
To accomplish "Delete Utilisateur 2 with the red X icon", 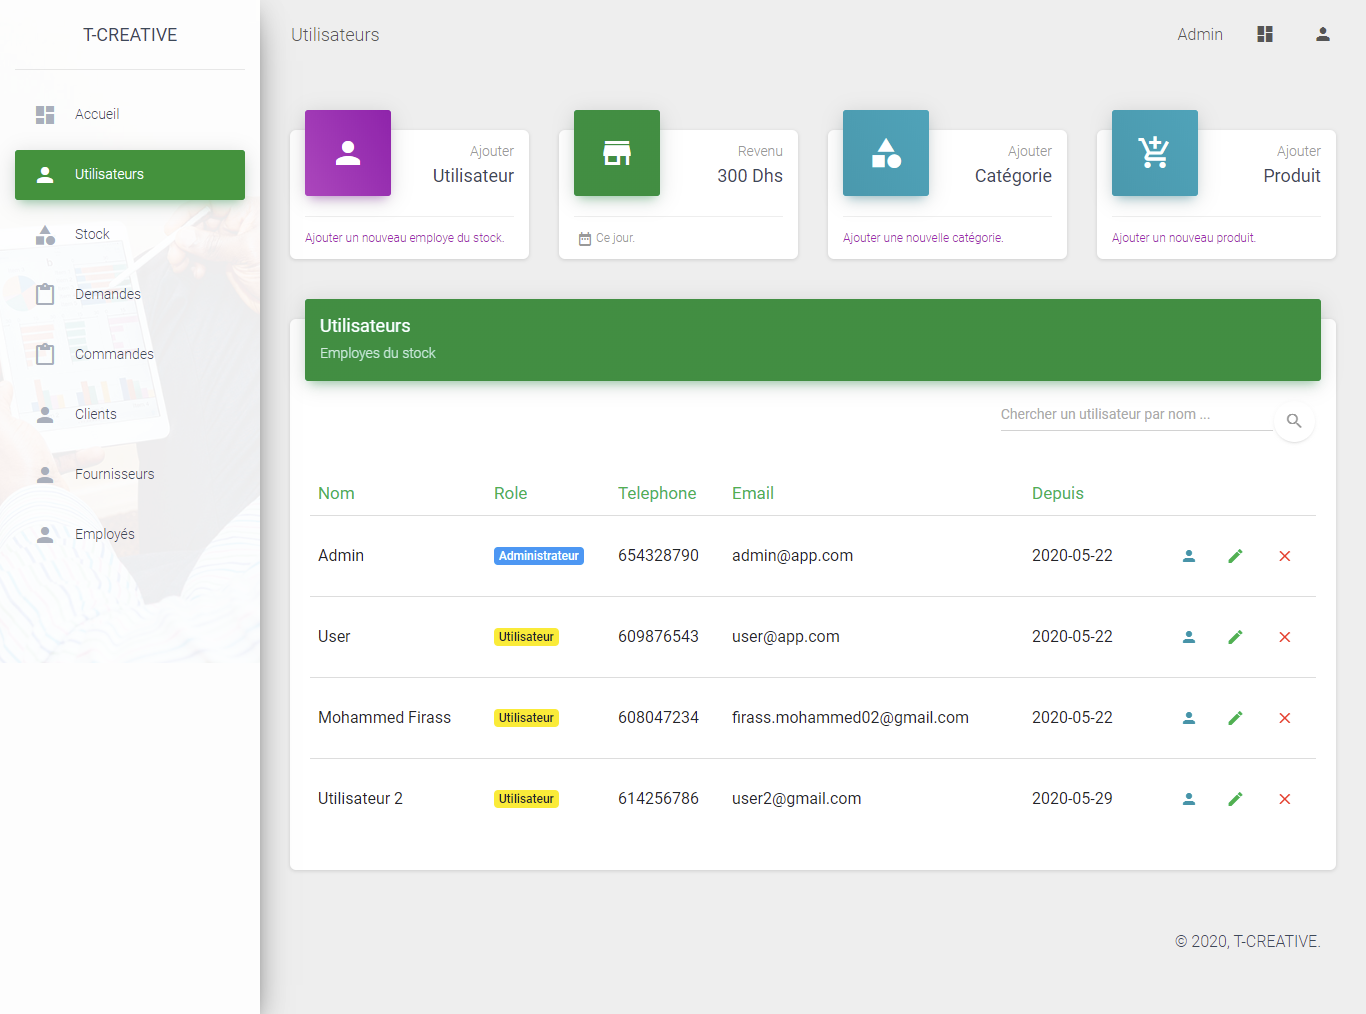I will pos(1284,798).
